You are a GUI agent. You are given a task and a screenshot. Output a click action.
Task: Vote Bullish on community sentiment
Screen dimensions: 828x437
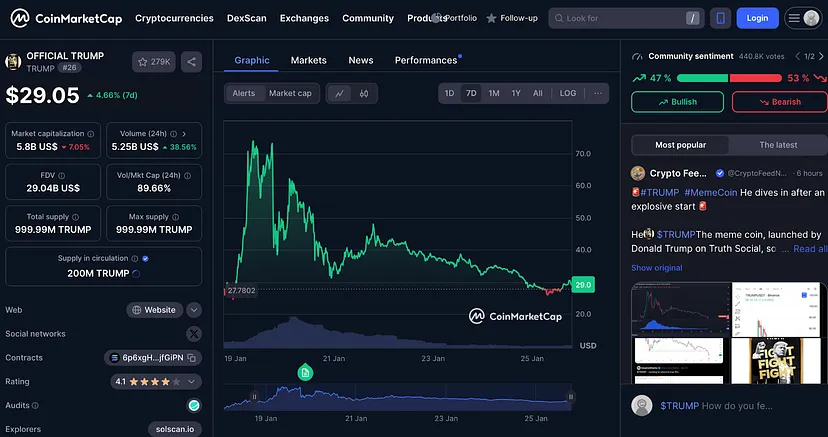point(678,102)
